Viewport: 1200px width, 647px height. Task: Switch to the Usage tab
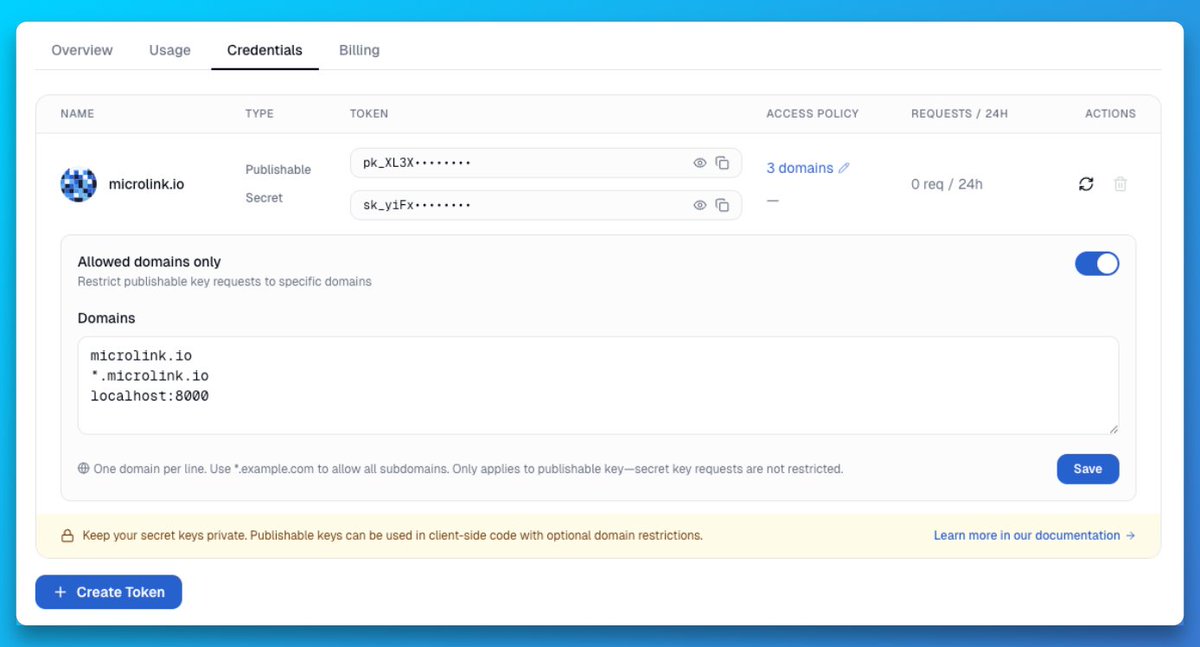(x=170, y=50)
